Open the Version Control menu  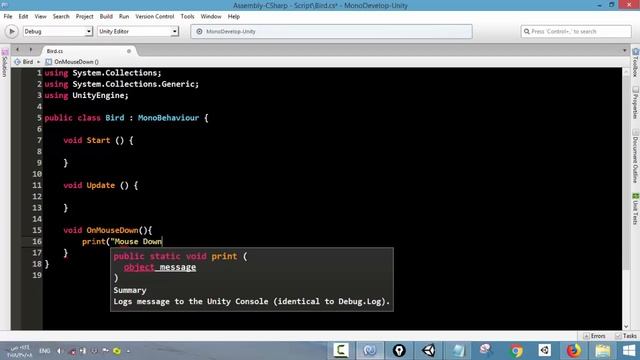pos(155,16)
